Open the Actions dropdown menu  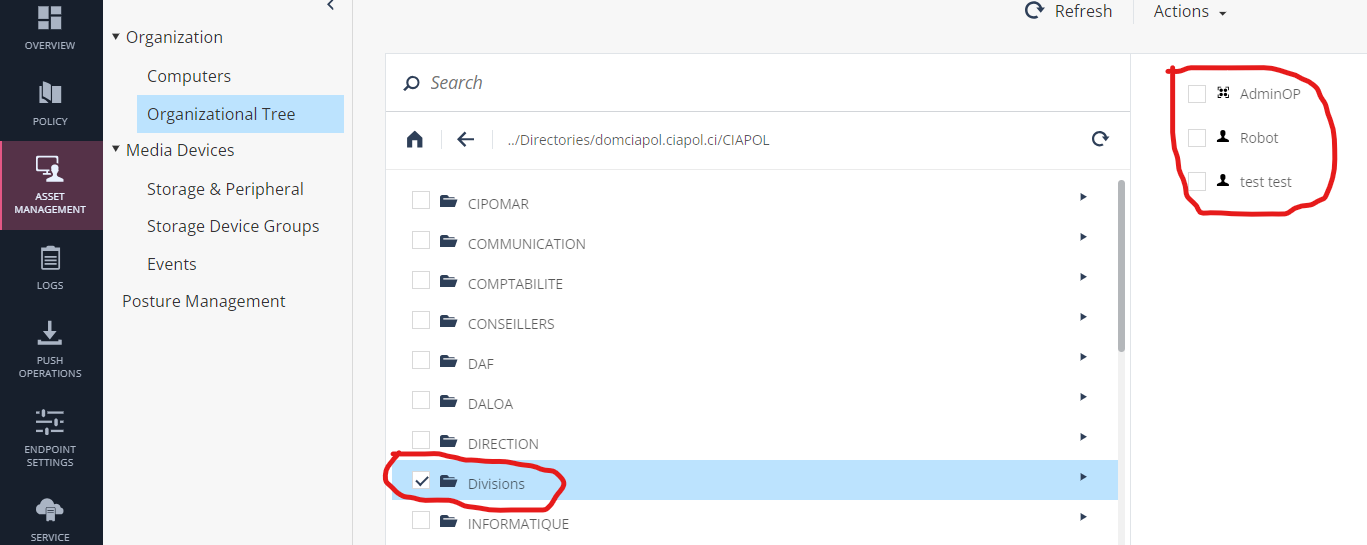point(1190,12)
